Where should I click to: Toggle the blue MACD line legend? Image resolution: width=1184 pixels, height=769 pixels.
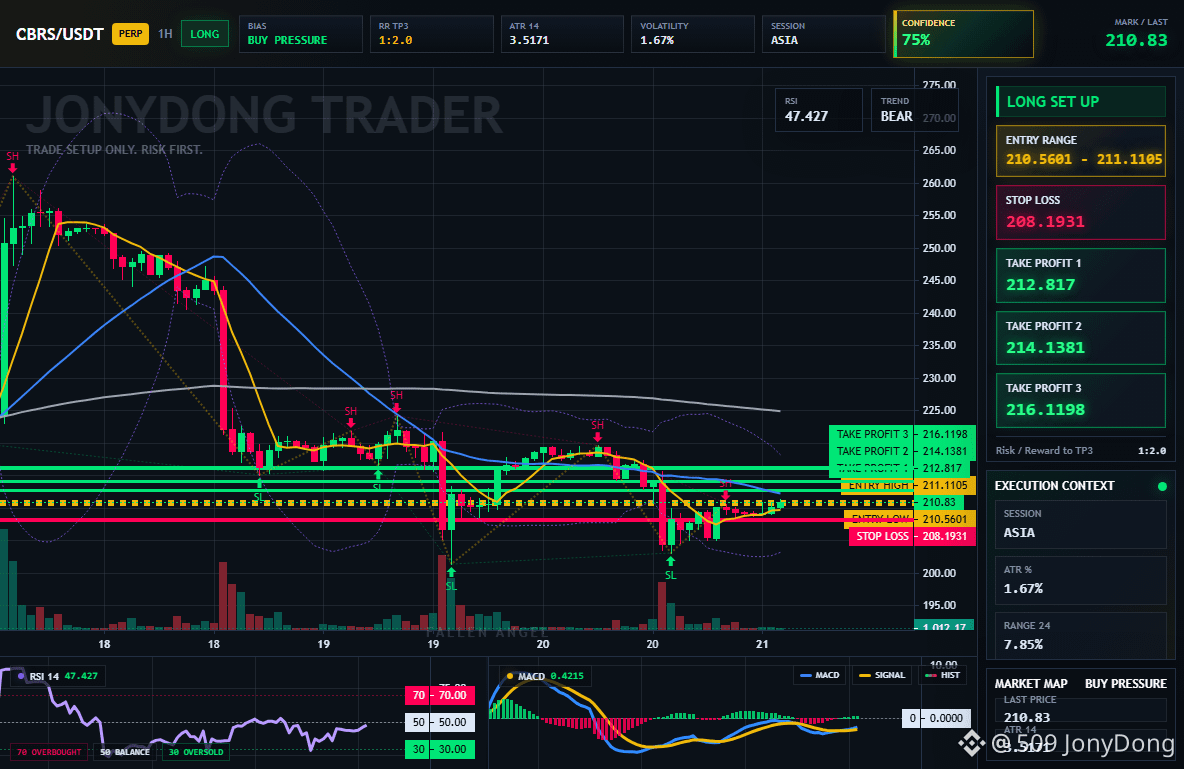[819, 675]
